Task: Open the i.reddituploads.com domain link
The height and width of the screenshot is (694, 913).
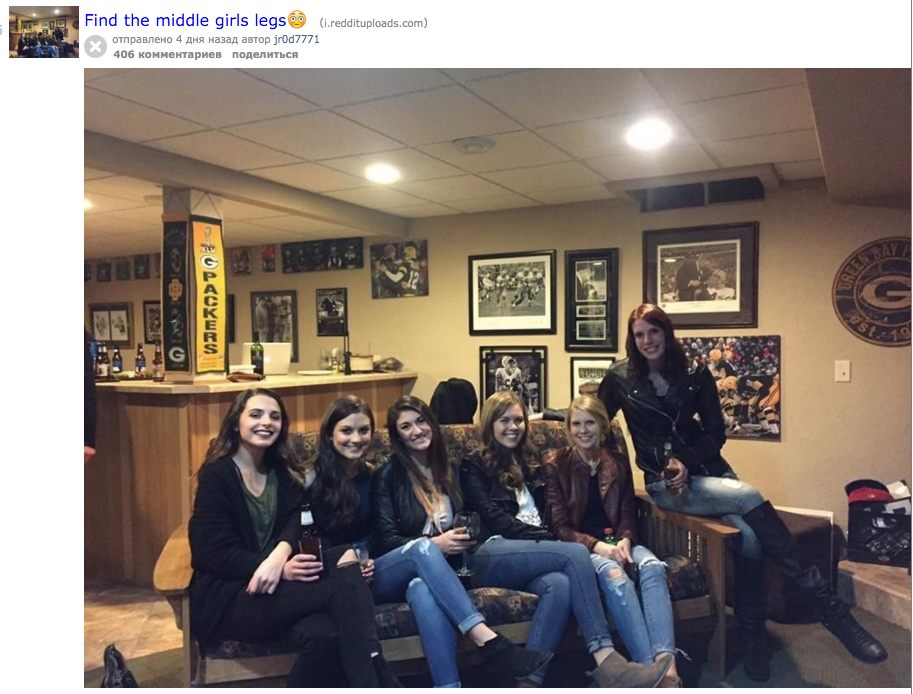Action: tap(373, 23)
